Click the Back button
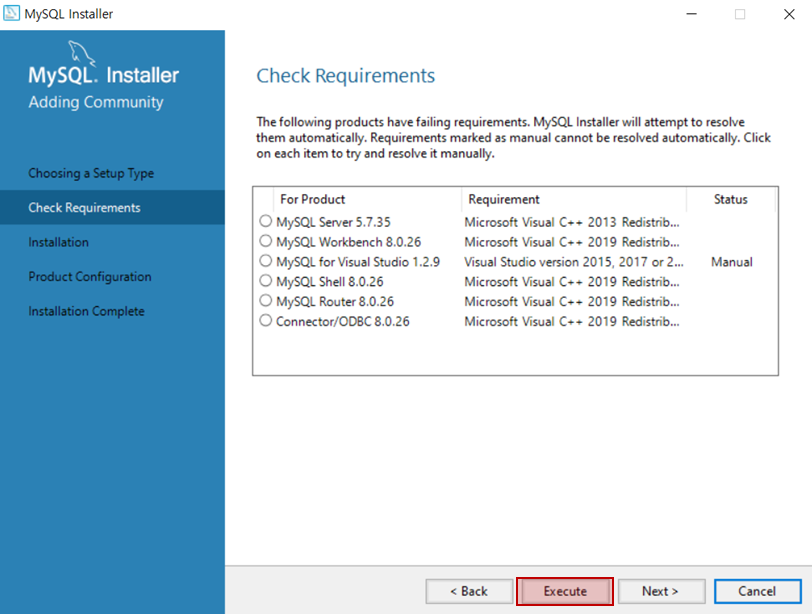The width and height of the screenshot is (812, 614). coord(469,591)
